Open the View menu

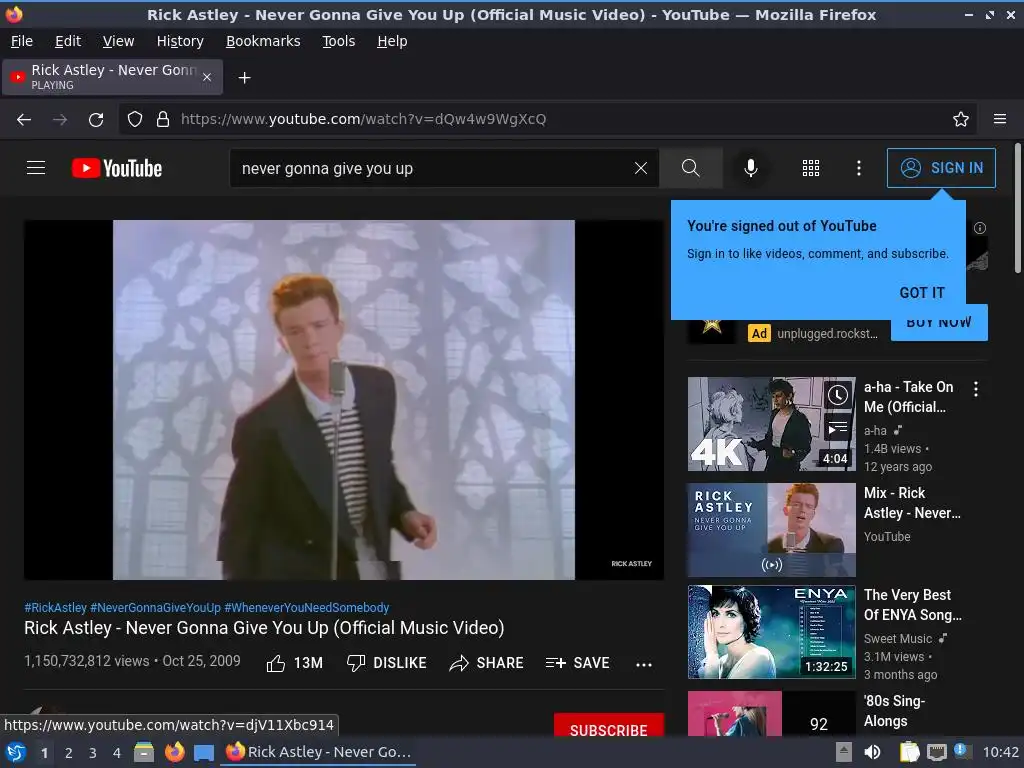coord(118,41)
